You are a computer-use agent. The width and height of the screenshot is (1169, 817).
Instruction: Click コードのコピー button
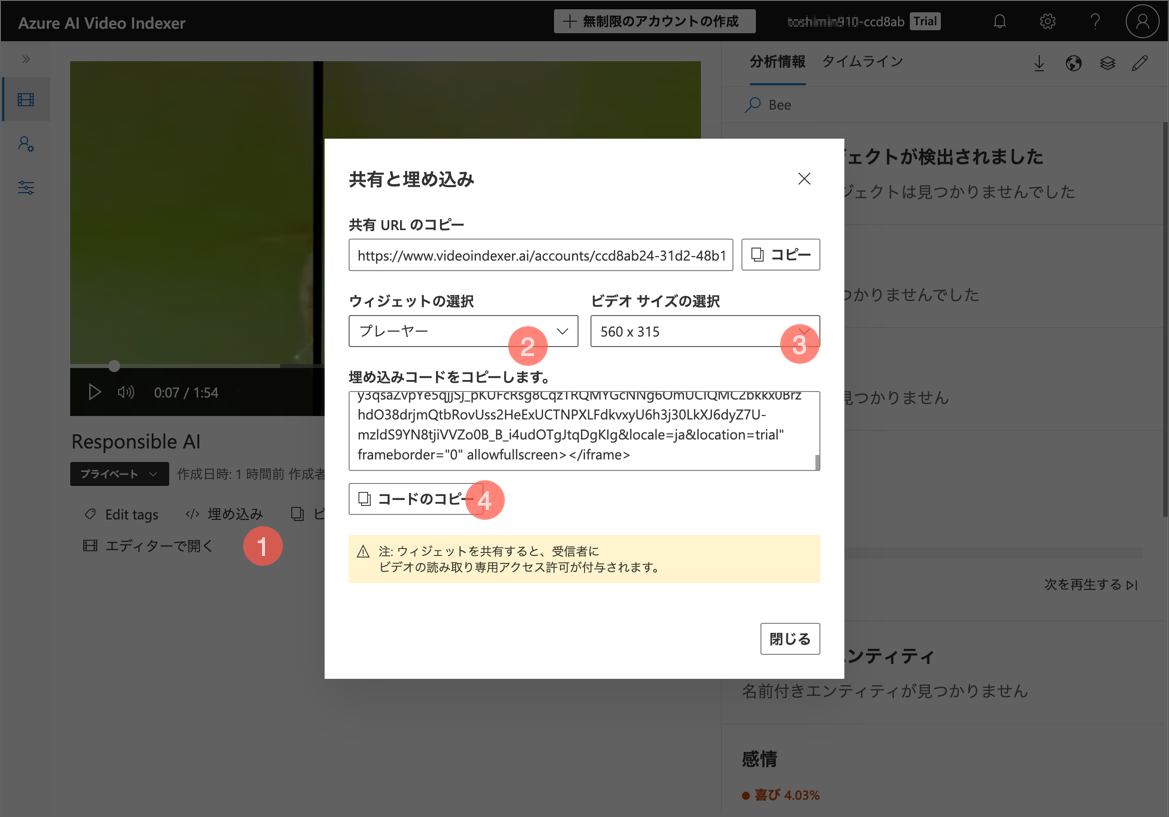point(415,499)
